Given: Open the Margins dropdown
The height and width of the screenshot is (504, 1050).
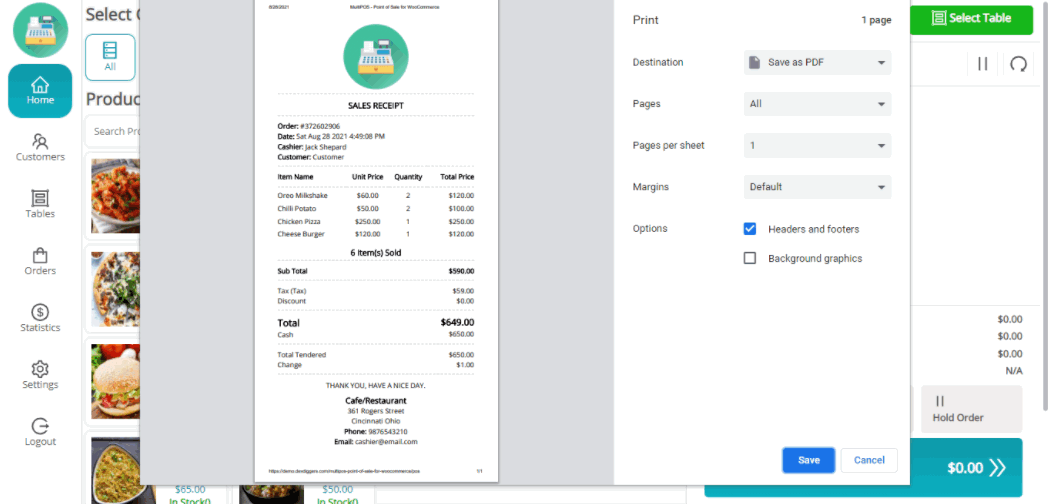Looking at the screenshot, I should (817, 187).
